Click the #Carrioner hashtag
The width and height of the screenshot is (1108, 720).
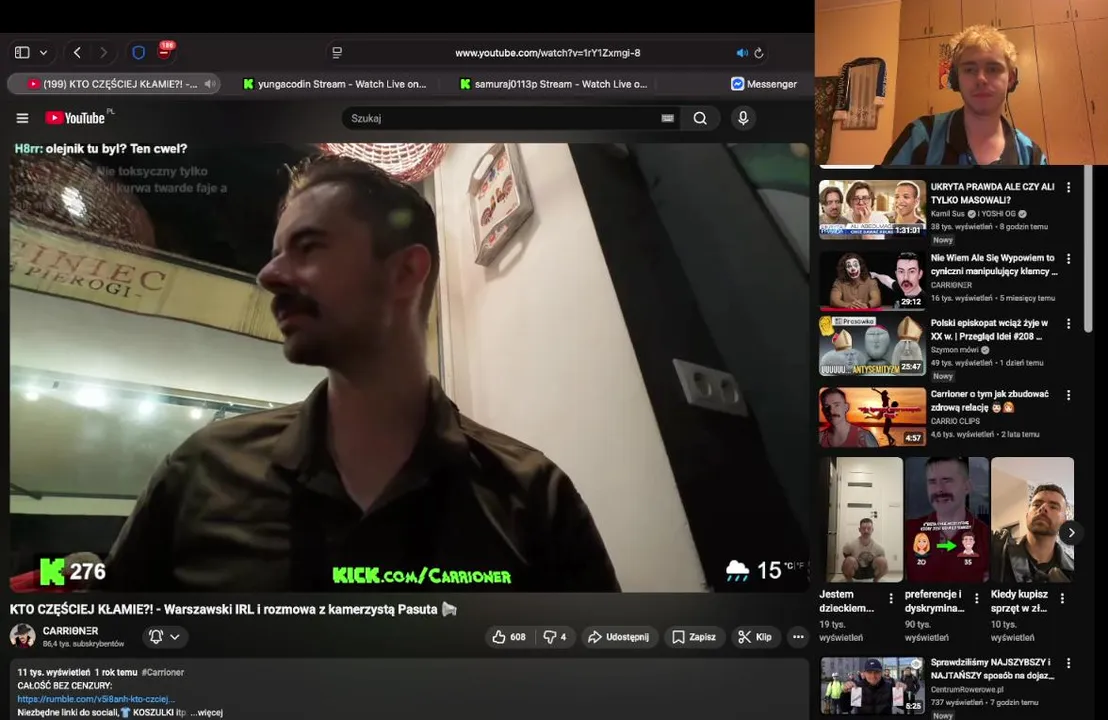tap(163, 672)
